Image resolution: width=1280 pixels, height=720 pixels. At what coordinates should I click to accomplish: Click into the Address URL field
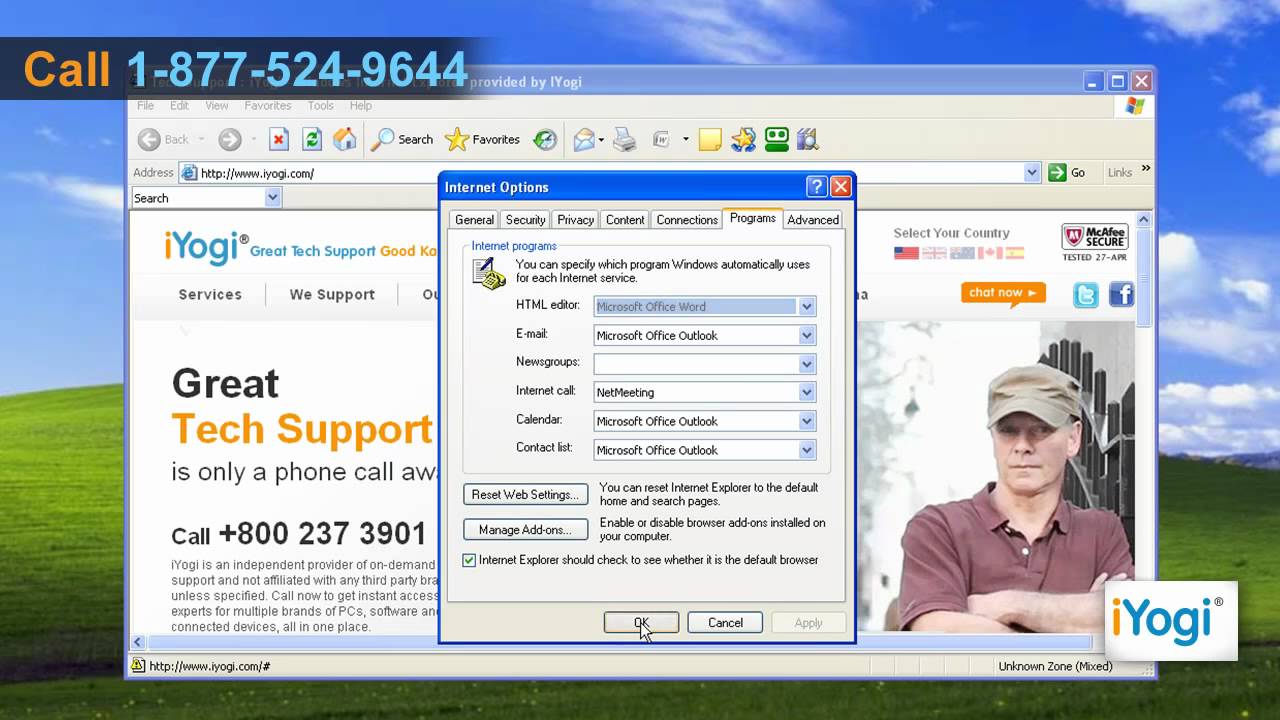(610, 173)
